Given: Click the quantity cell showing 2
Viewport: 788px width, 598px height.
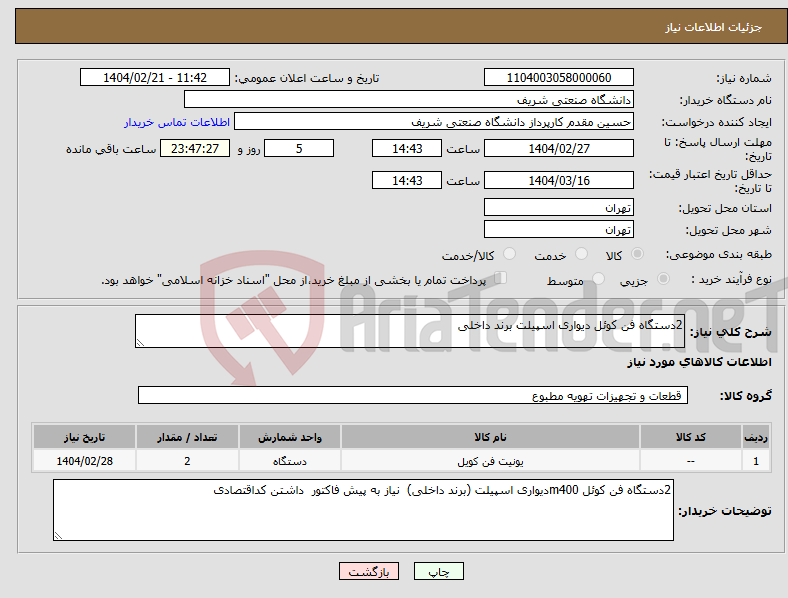Looking at the screenshot, I should coord(187,461).
